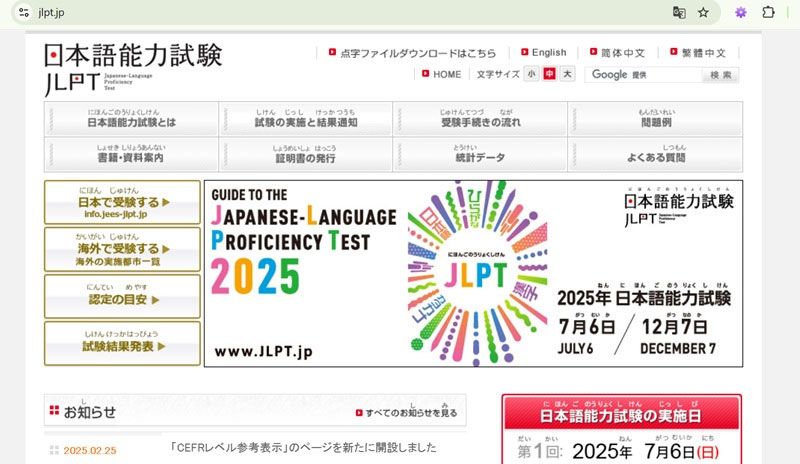Open 統計データ menu
The width and height of the screenshot is (800, 464).
(480, 154)
